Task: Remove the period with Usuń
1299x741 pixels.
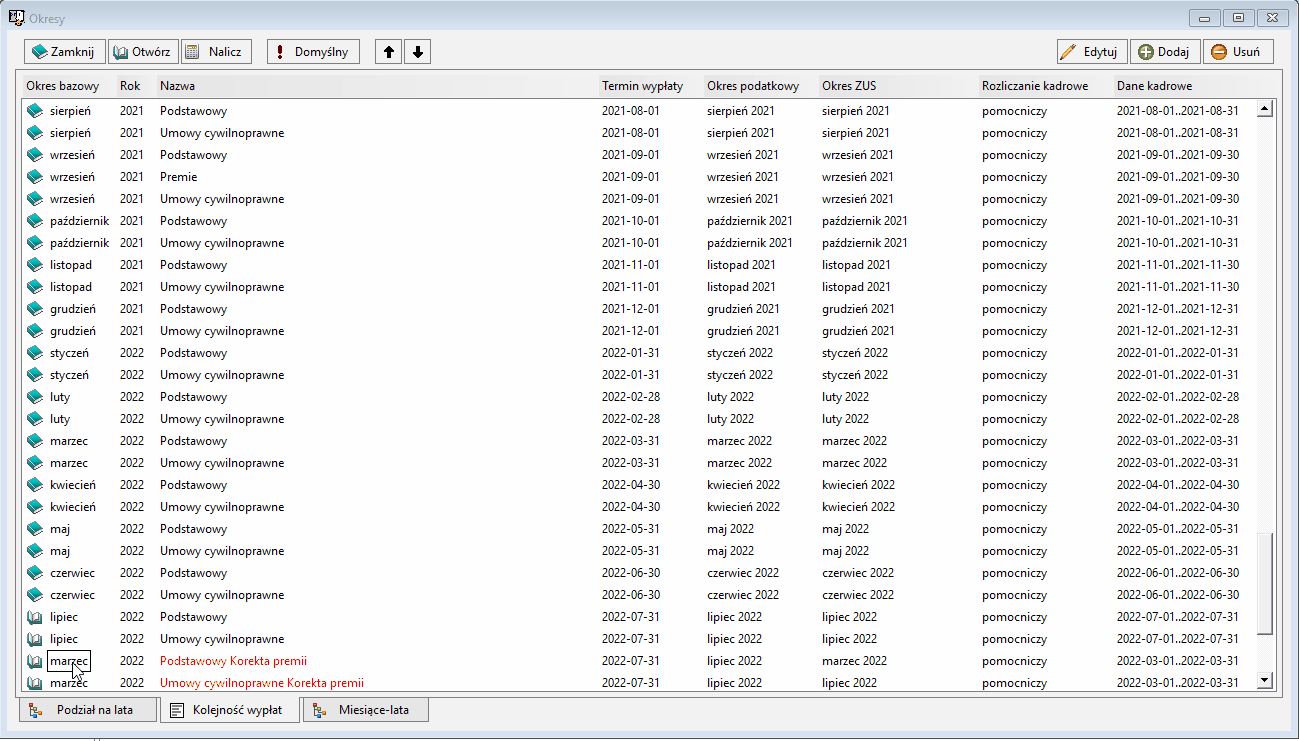Action: click(1238, 52)
